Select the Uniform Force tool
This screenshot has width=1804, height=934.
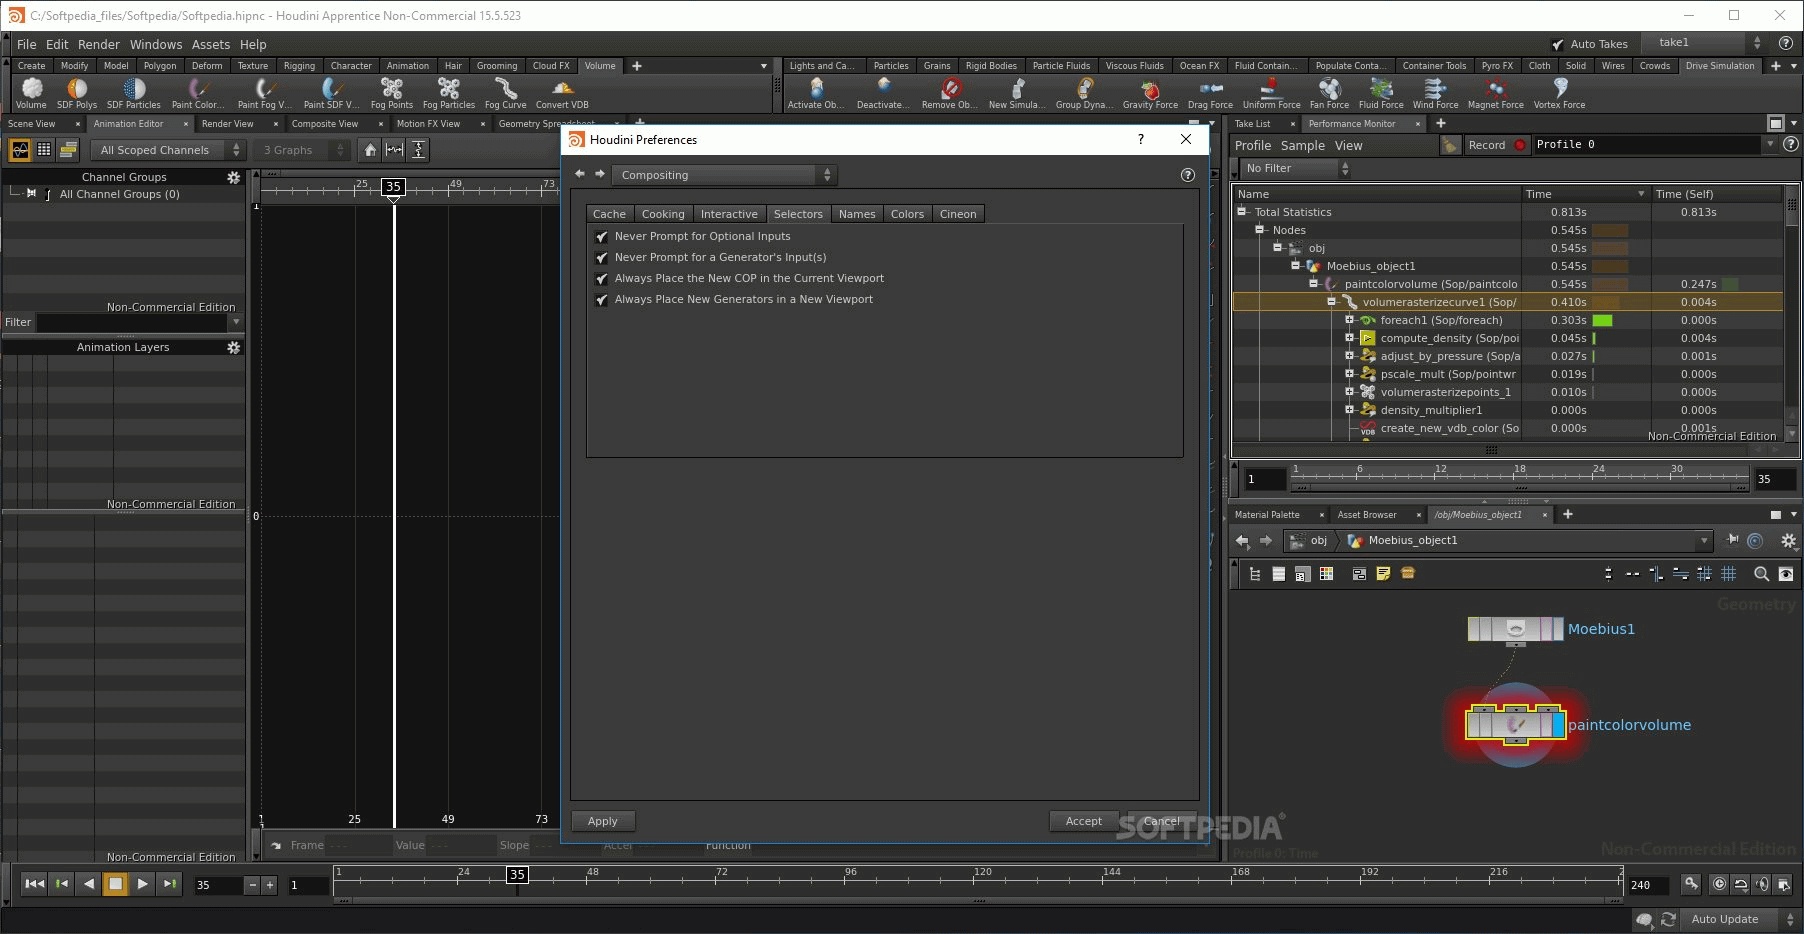(x=1272, y=93)
